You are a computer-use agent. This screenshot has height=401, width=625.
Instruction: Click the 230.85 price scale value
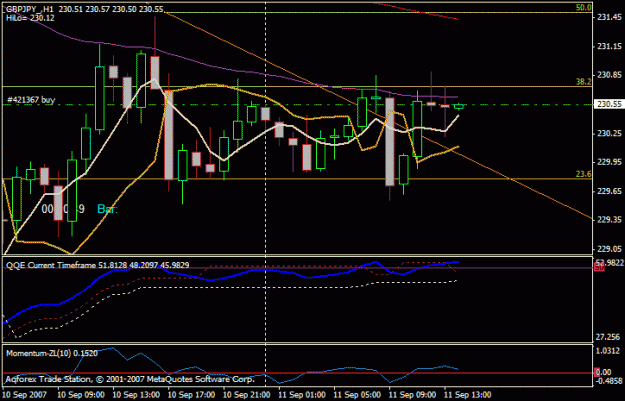[x=609, y=75]
